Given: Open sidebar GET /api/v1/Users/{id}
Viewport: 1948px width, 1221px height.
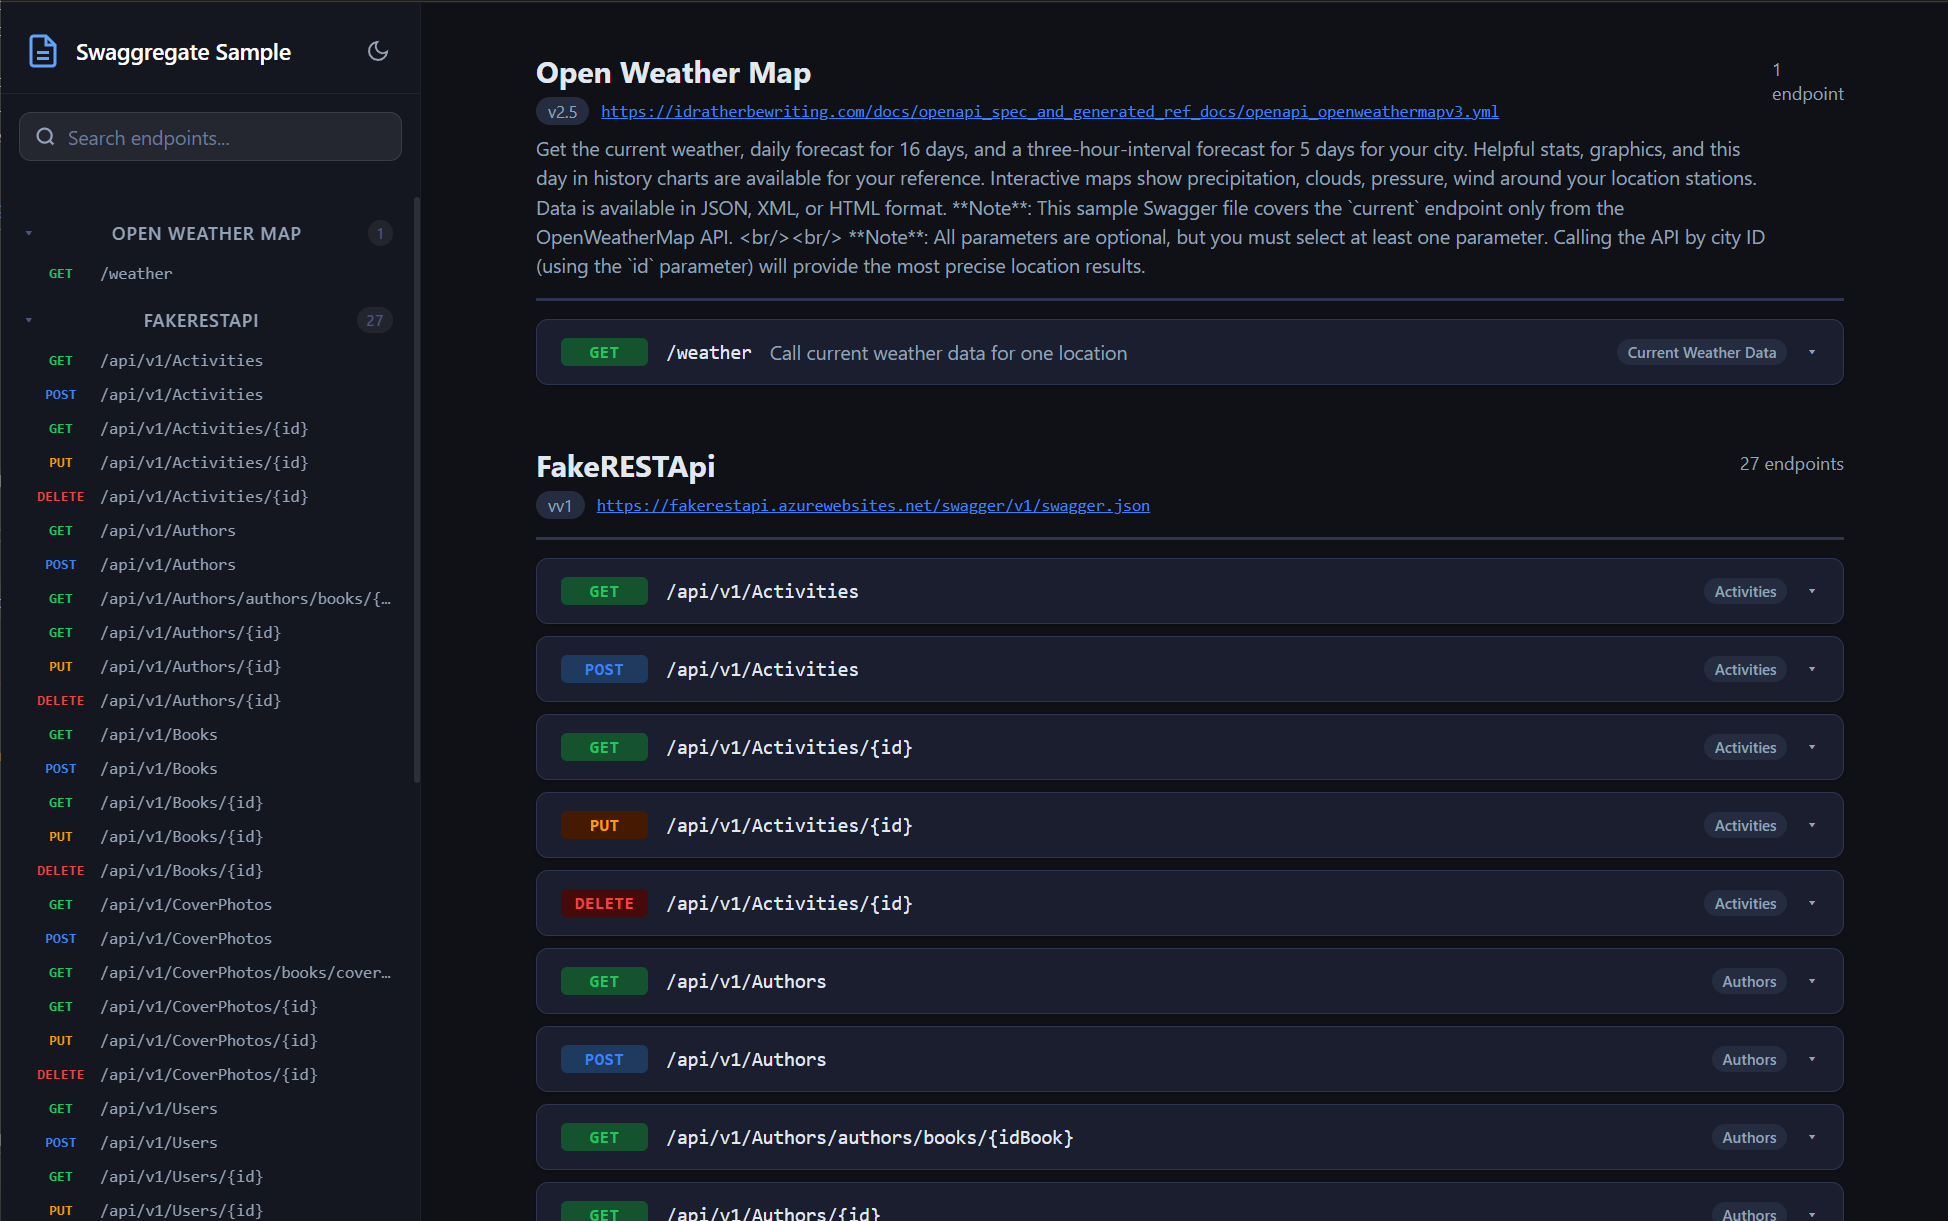Looking at the screenshot, I should tap(210, 1176).
